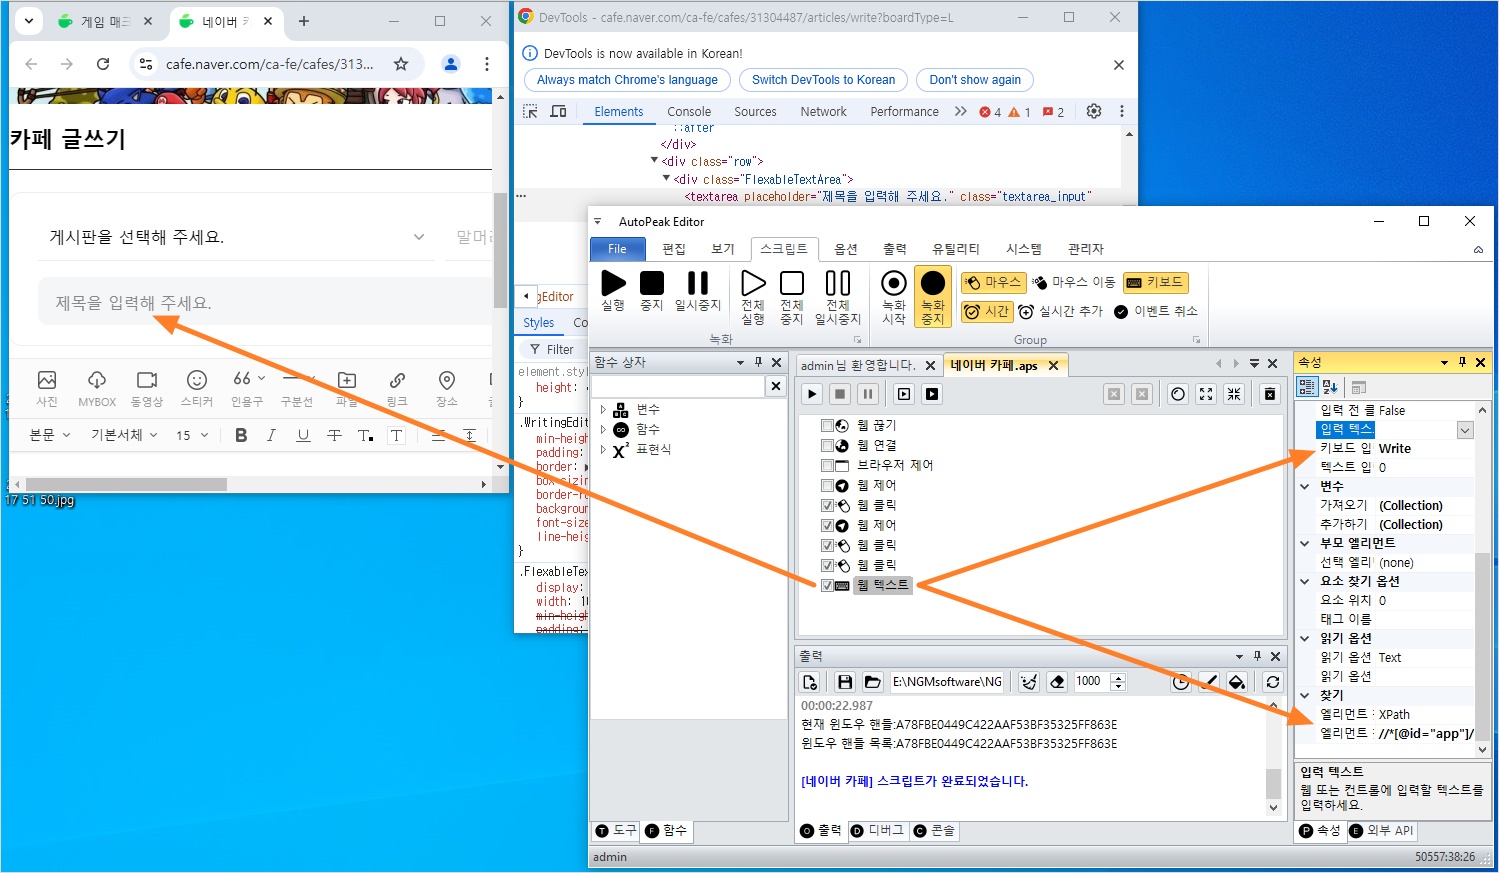The image size is (1499, 873).
Task: Collapse the 부모 엘리먼트 property section
Action: [1305, 543]
